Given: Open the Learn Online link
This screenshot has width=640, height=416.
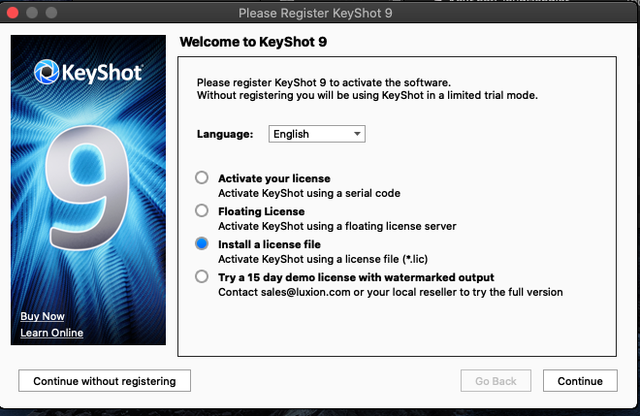Looking at the screenshot, I should tap(52, 333).
